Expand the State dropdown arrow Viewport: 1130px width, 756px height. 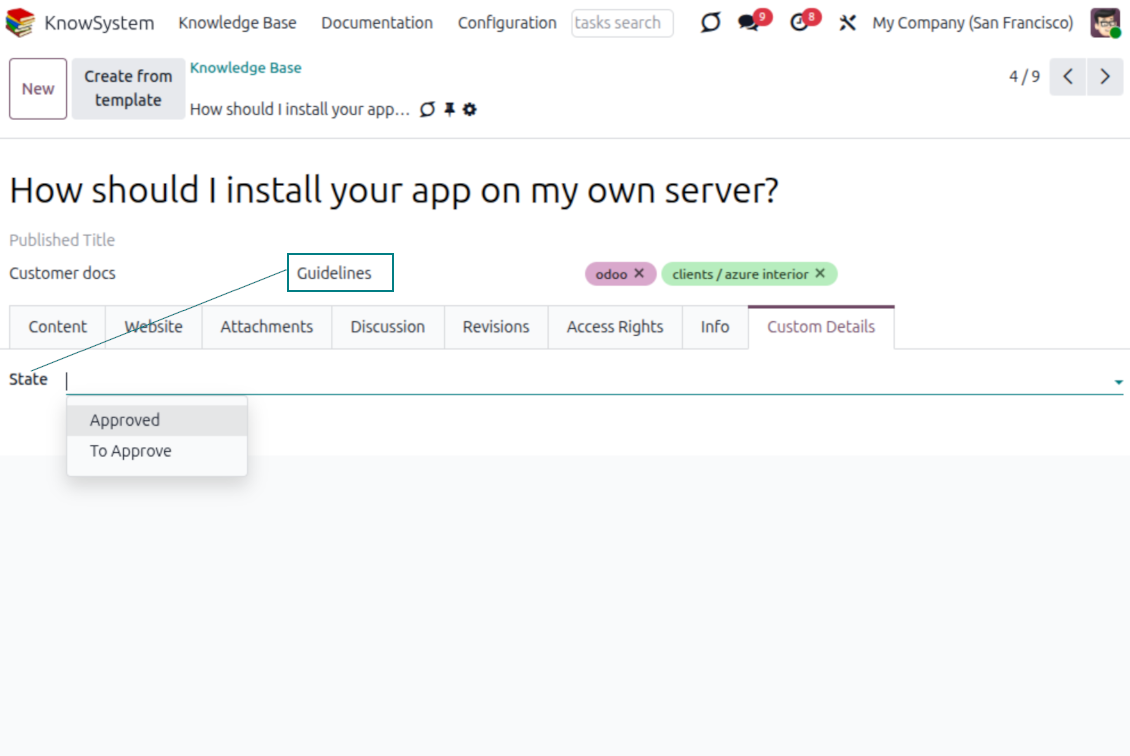[1118, 382]
